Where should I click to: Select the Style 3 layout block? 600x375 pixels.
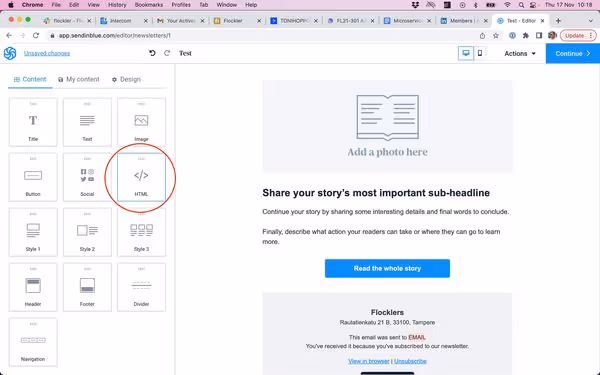pos(141,232)
